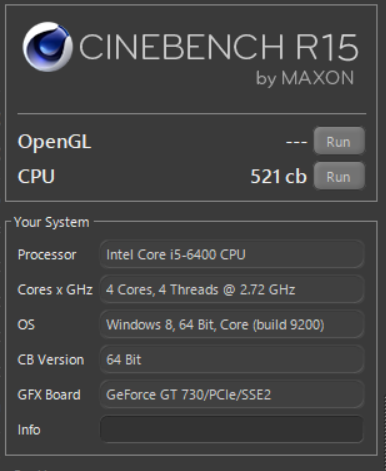
Task: Click the 'by MAXON' text
Action: point(305,79)
